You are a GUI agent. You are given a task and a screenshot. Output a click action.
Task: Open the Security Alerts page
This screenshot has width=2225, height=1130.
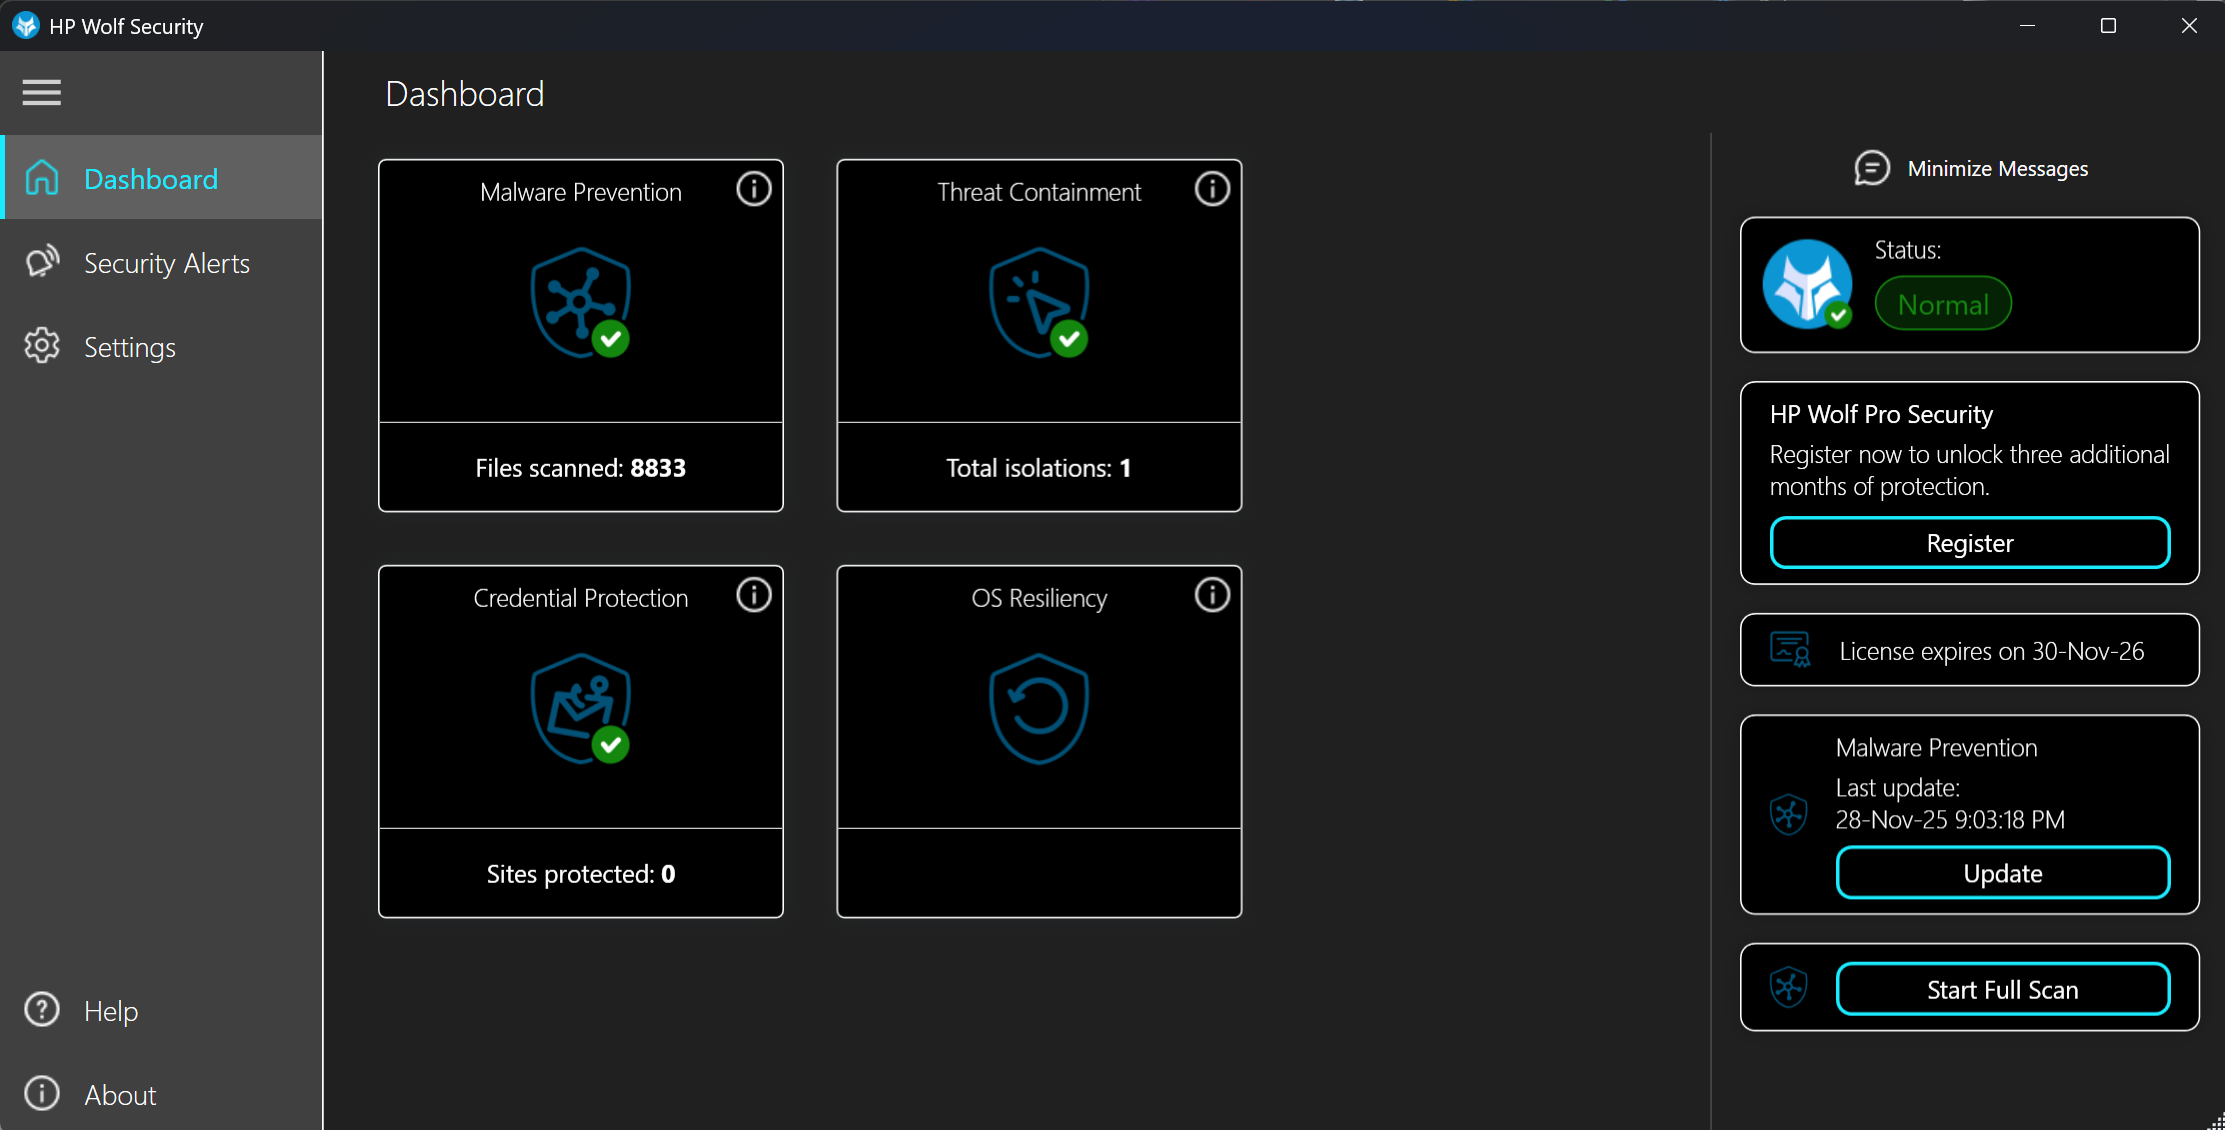[166, 263]
